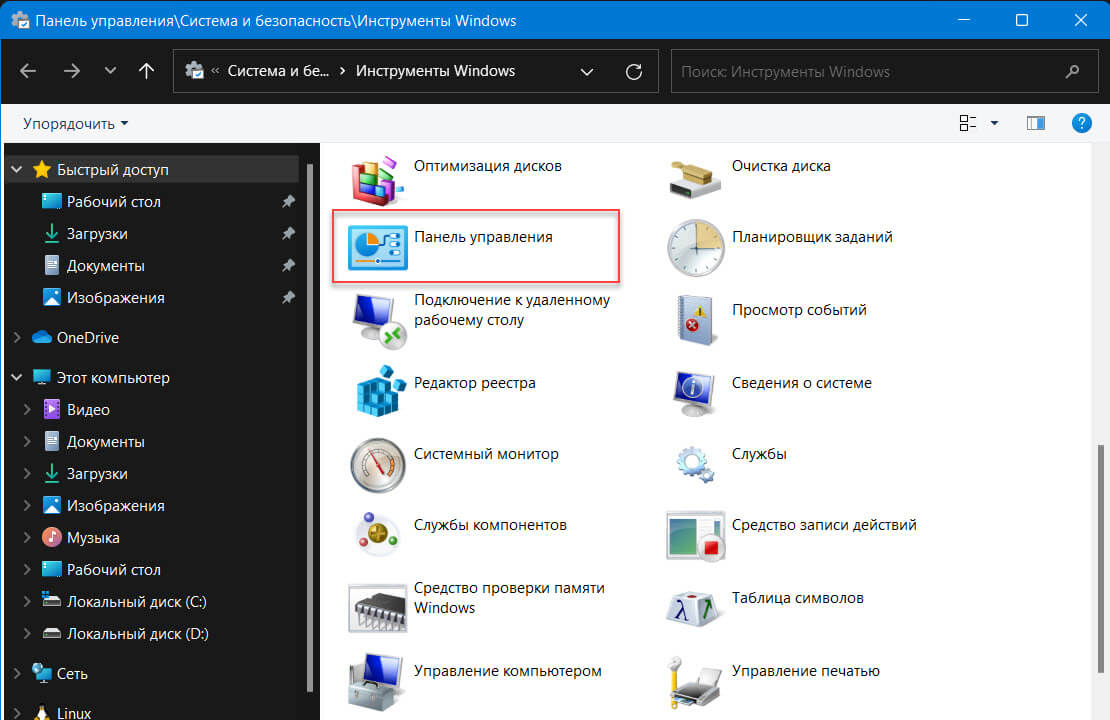The image size is (1110, 720).
Task: Click the navigation pane scrollbar
Action: tap(310, 428)
